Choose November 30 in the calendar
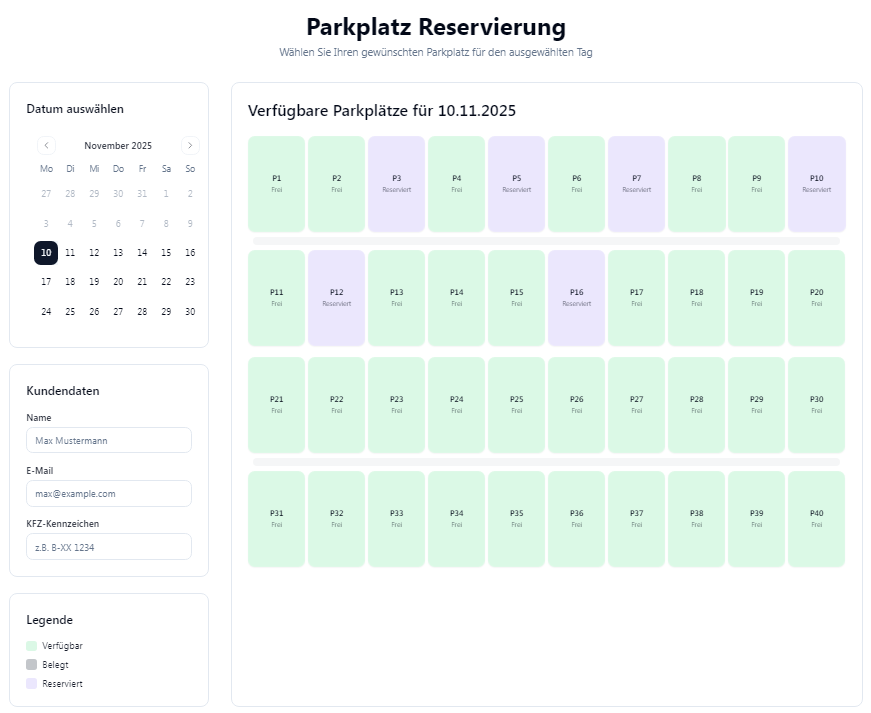Viewport: 871px width, 713px height. [x=190, y=311]
